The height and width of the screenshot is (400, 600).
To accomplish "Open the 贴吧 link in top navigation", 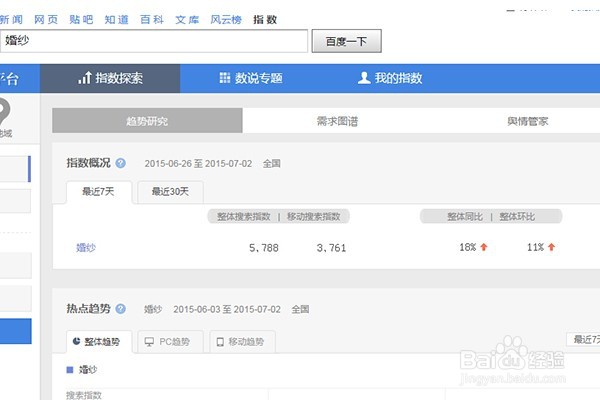I will 81,20.
